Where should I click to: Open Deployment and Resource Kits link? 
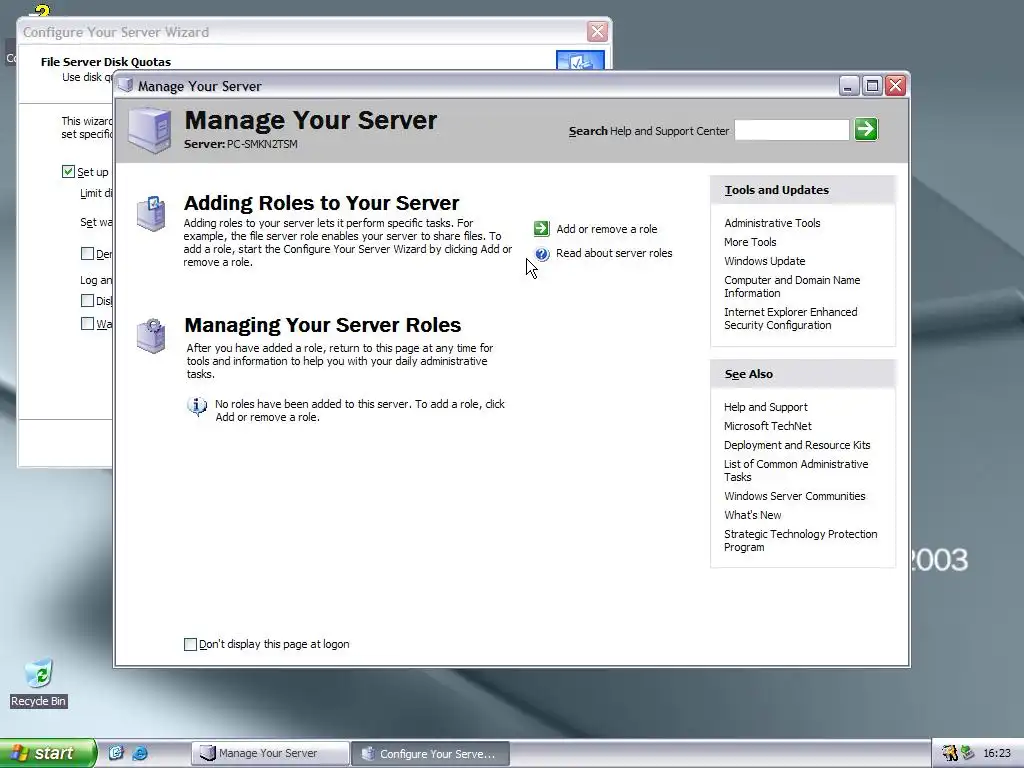(x=797, y=445)
